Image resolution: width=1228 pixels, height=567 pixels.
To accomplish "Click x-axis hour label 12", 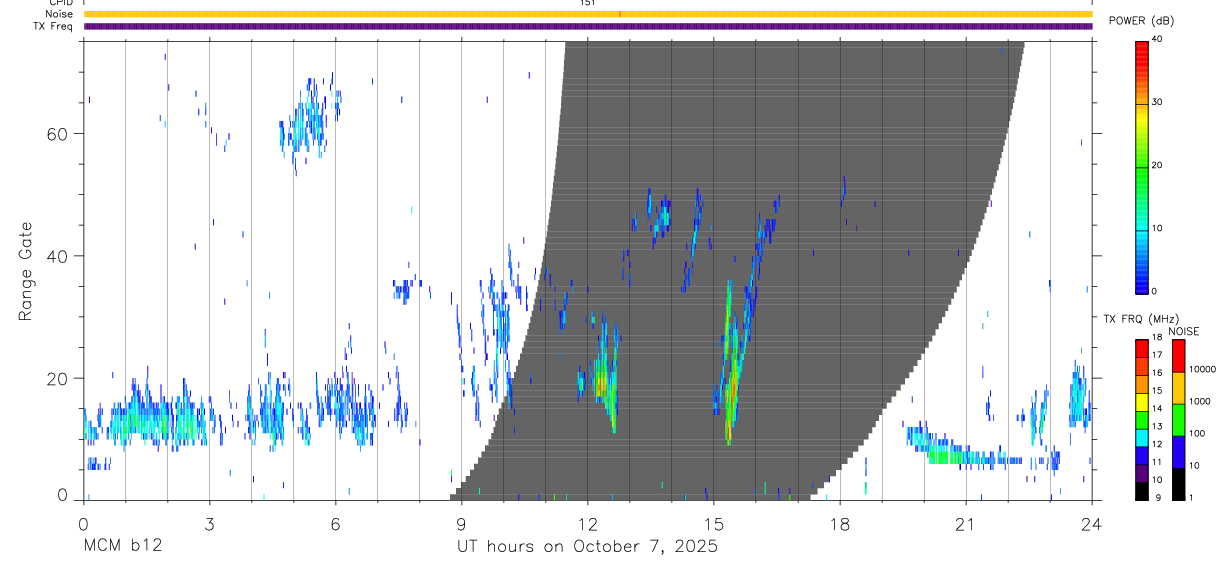I will click(x=587, y=523).
